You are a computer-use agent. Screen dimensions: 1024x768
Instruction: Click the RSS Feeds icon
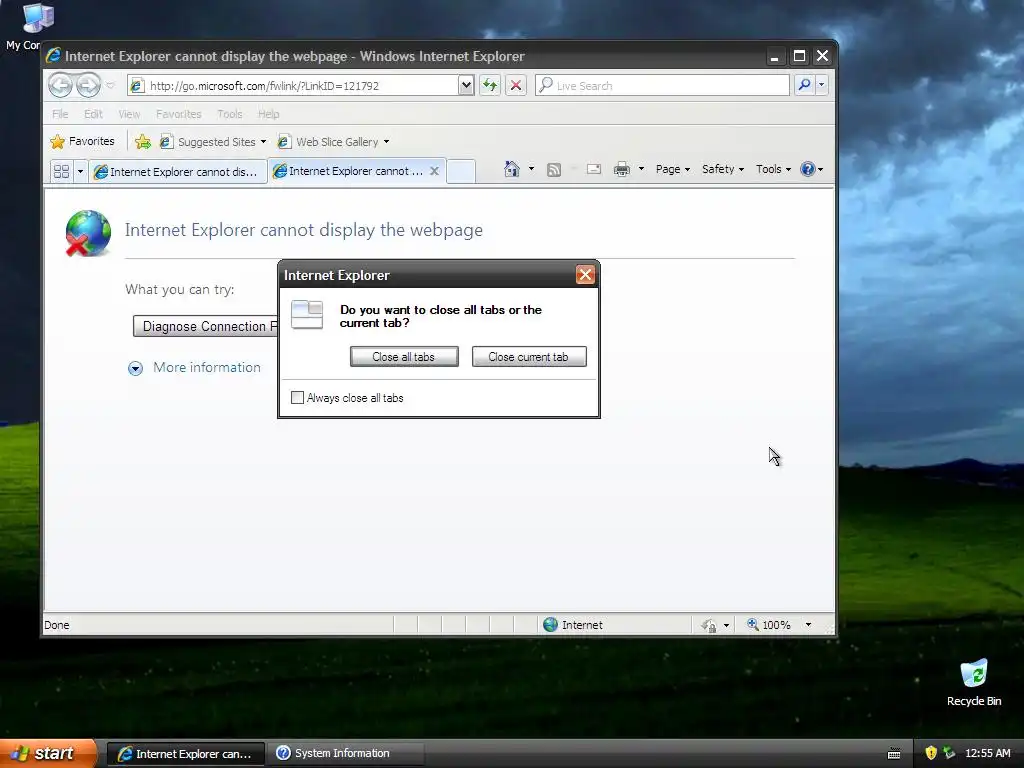pos(554,170)
